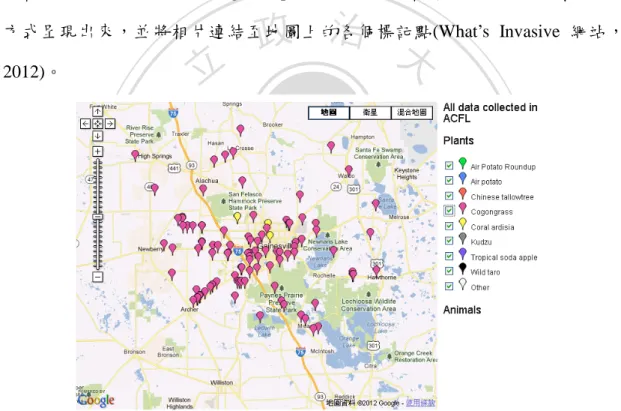The image size is (621, 411).
Task: Uncheck the Coral ardisia checkbox
Action: tap(449, 226)
